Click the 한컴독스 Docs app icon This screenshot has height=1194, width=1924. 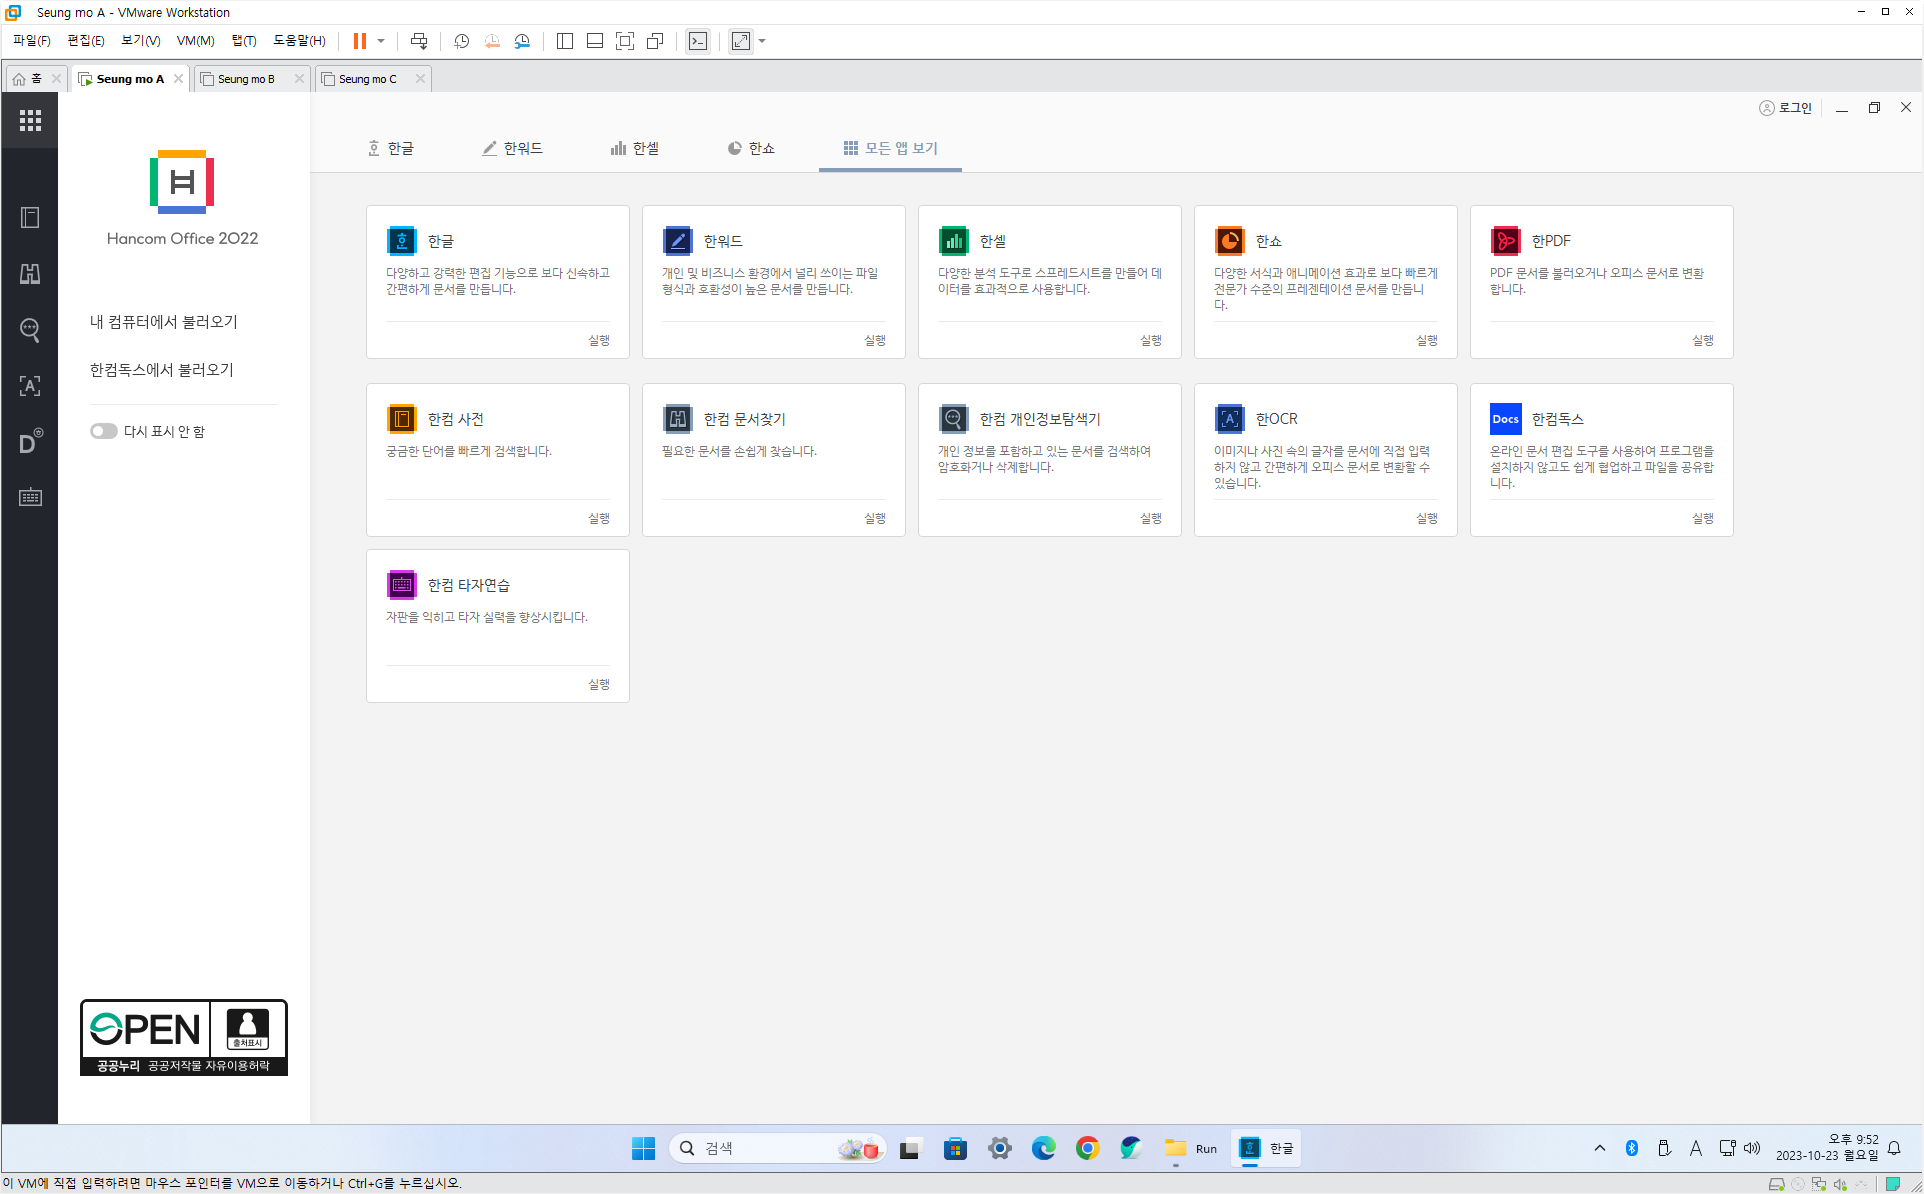[x=1505, y=419]
